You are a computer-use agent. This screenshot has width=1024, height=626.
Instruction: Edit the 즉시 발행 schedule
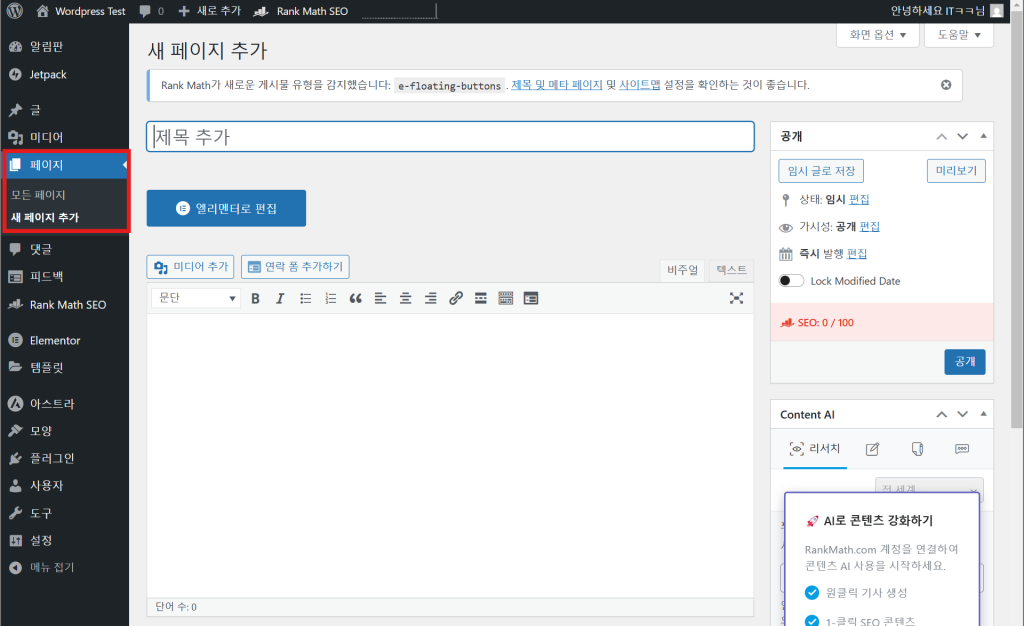(x=857, y=253)
